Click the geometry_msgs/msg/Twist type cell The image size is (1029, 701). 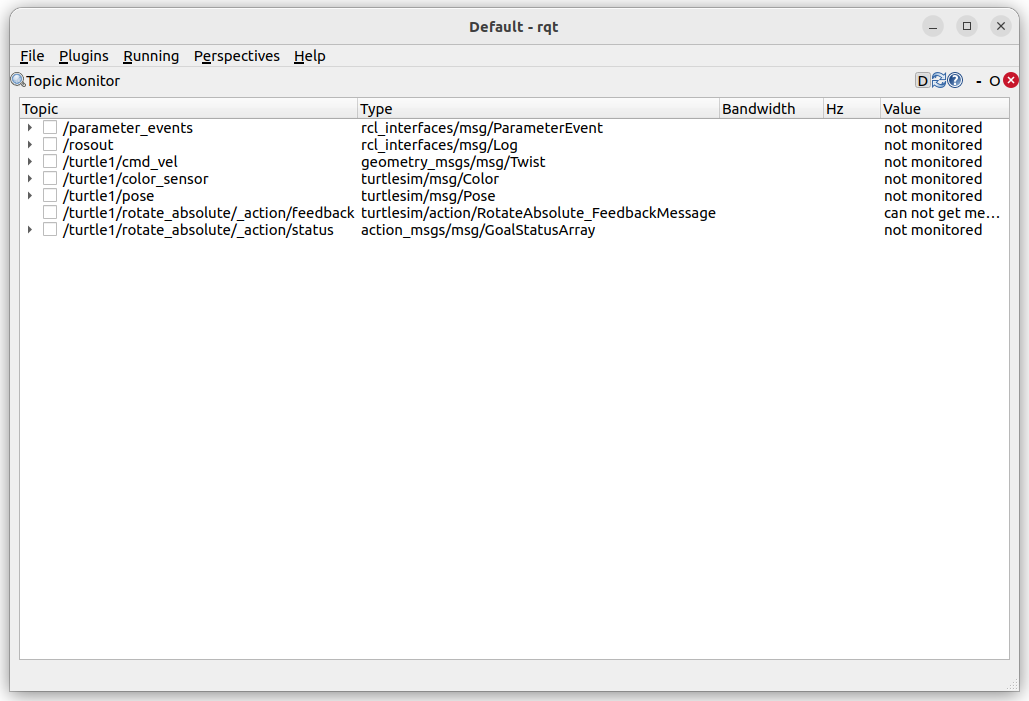tap(453, 162)
